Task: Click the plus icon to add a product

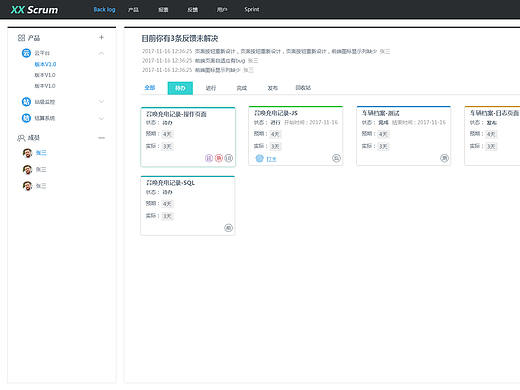Action: 101,37
